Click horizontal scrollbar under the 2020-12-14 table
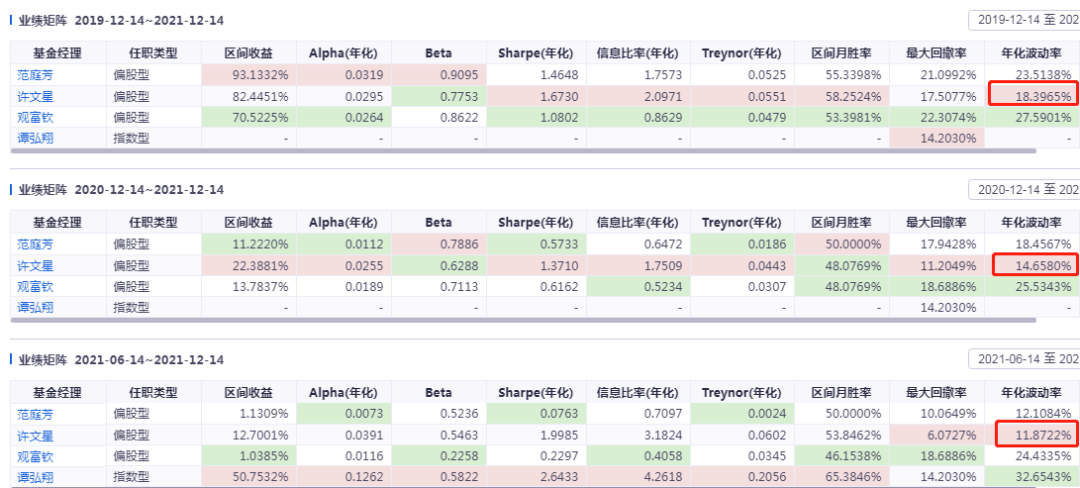Image resolution: width=1080 pixels, height=488 pixels. coord(523,320)
